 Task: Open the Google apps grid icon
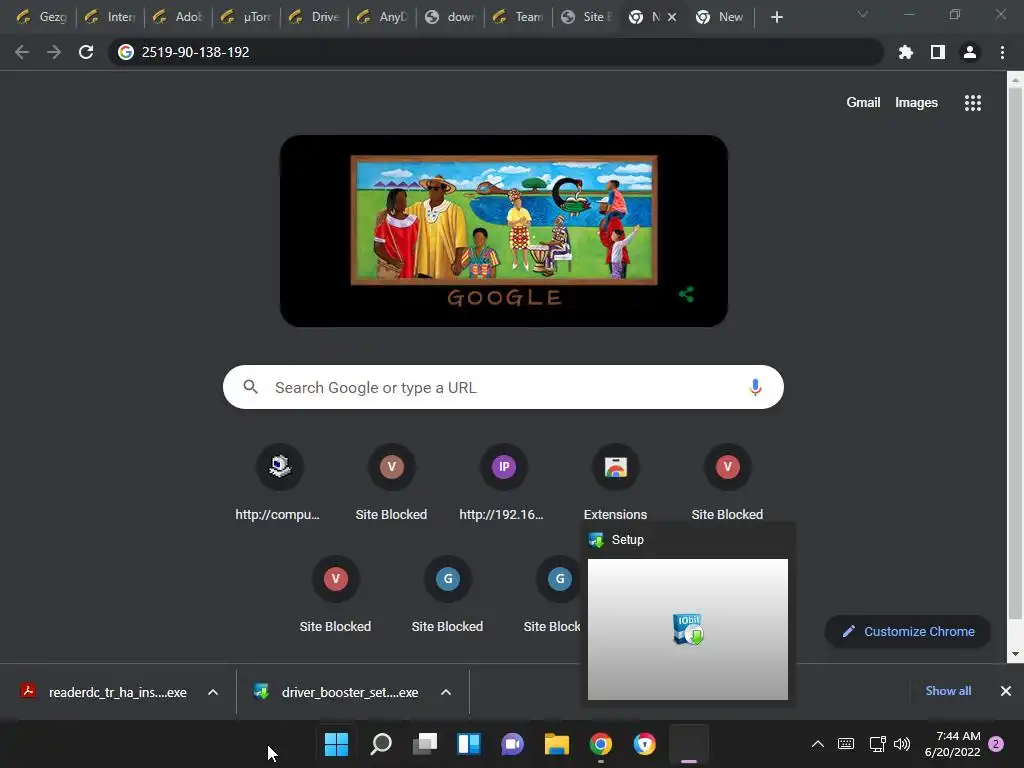point(972,103)
